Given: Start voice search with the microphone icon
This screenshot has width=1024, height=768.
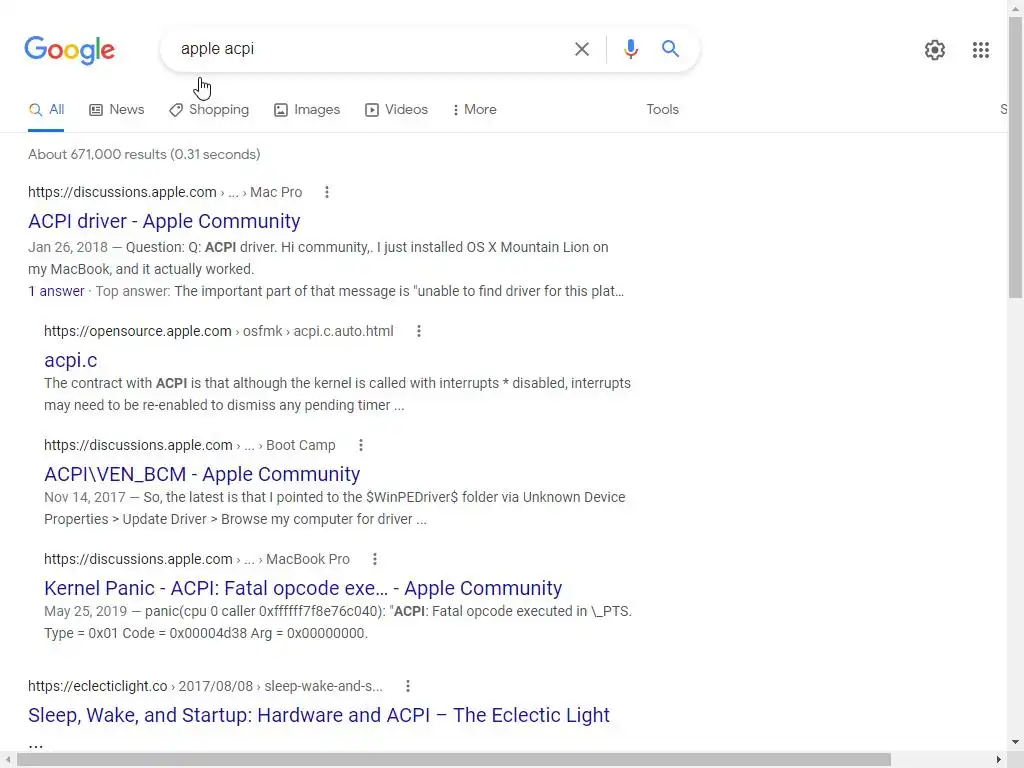Looking at the screenshot, I should [630, 49].
